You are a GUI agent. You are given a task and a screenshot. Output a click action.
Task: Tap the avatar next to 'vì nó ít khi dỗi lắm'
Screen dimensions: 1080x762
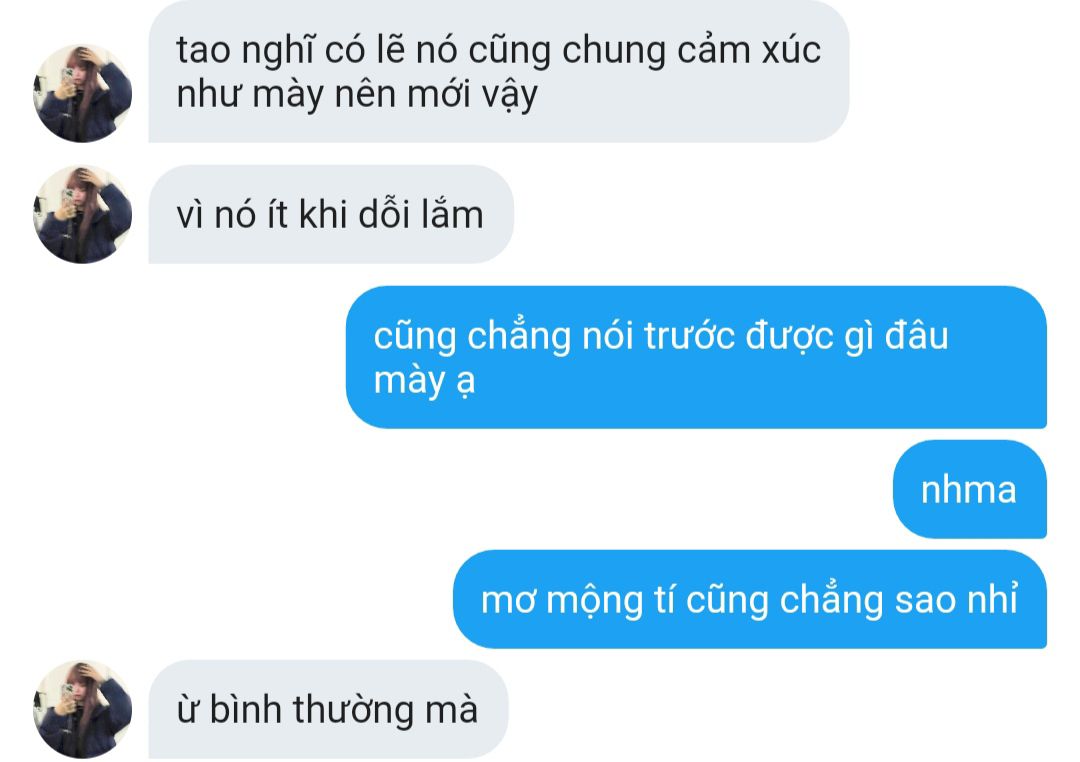click(83, 214)
